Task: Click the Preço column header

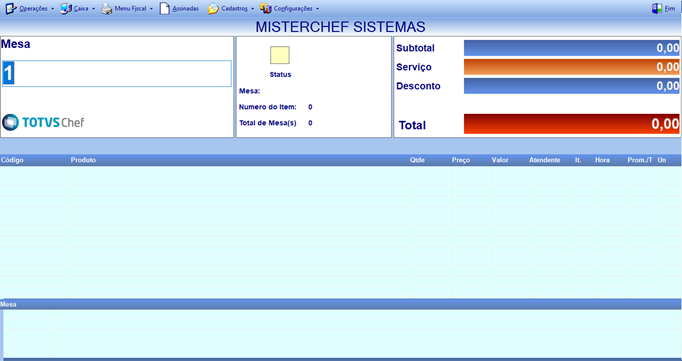Action: 461,160
